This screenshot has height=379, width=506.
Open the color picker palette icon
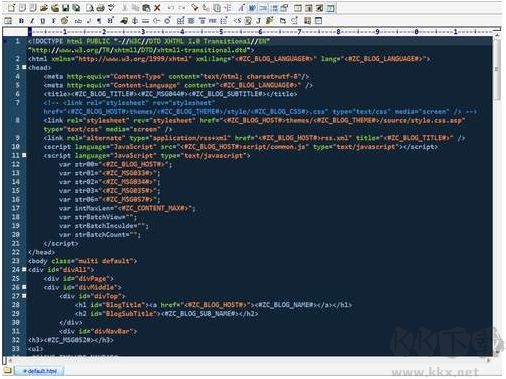pos(65,21)
